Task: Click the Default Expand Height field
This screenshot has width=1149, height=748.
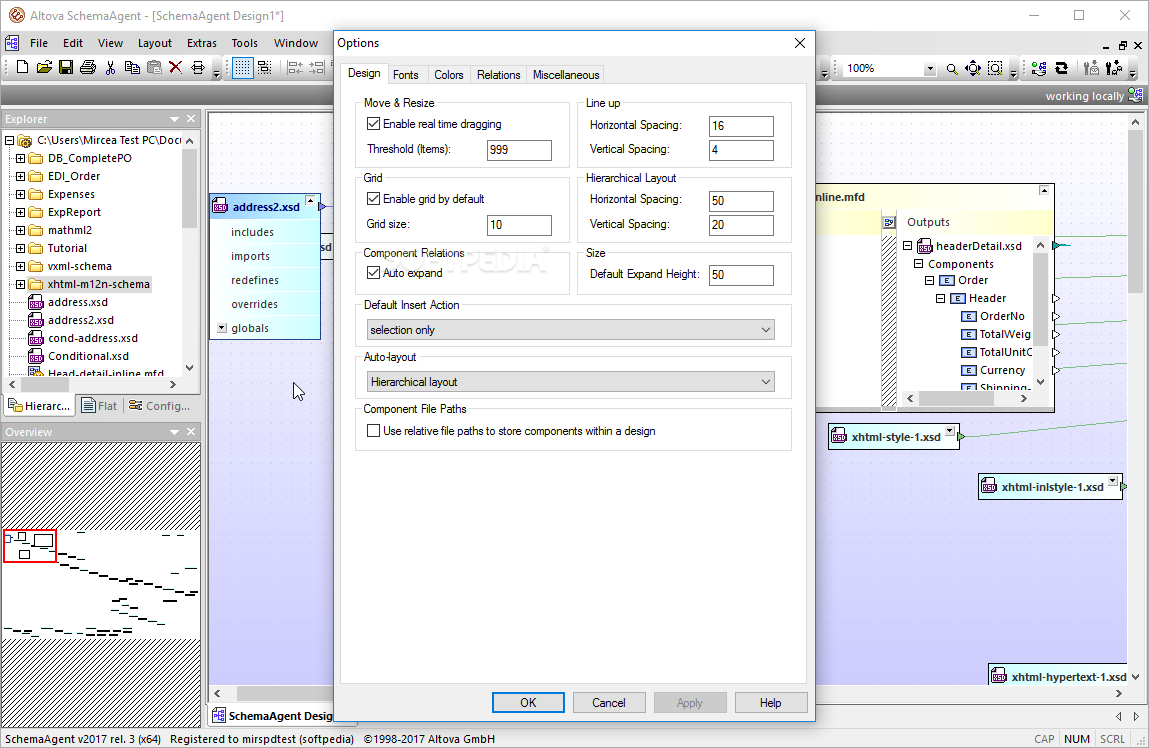Action: point(741,275)
